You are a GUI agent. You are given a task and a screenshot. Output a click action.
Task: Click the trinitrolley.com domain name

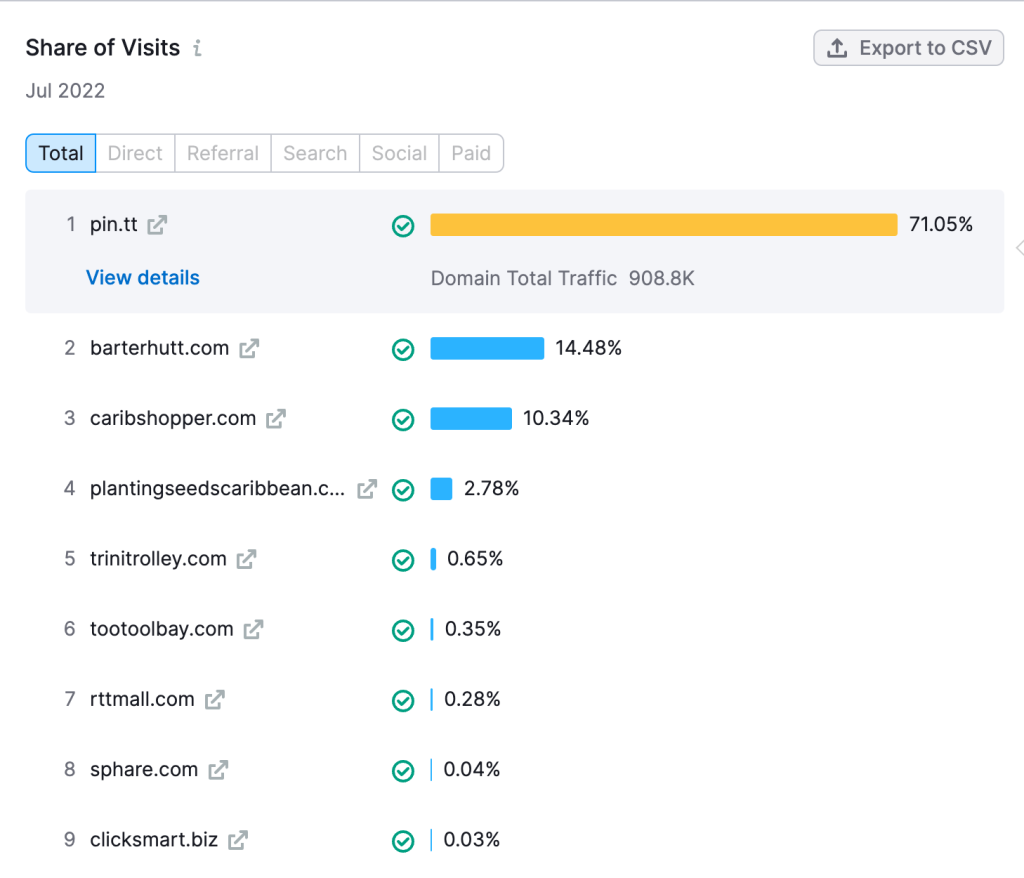158,559
